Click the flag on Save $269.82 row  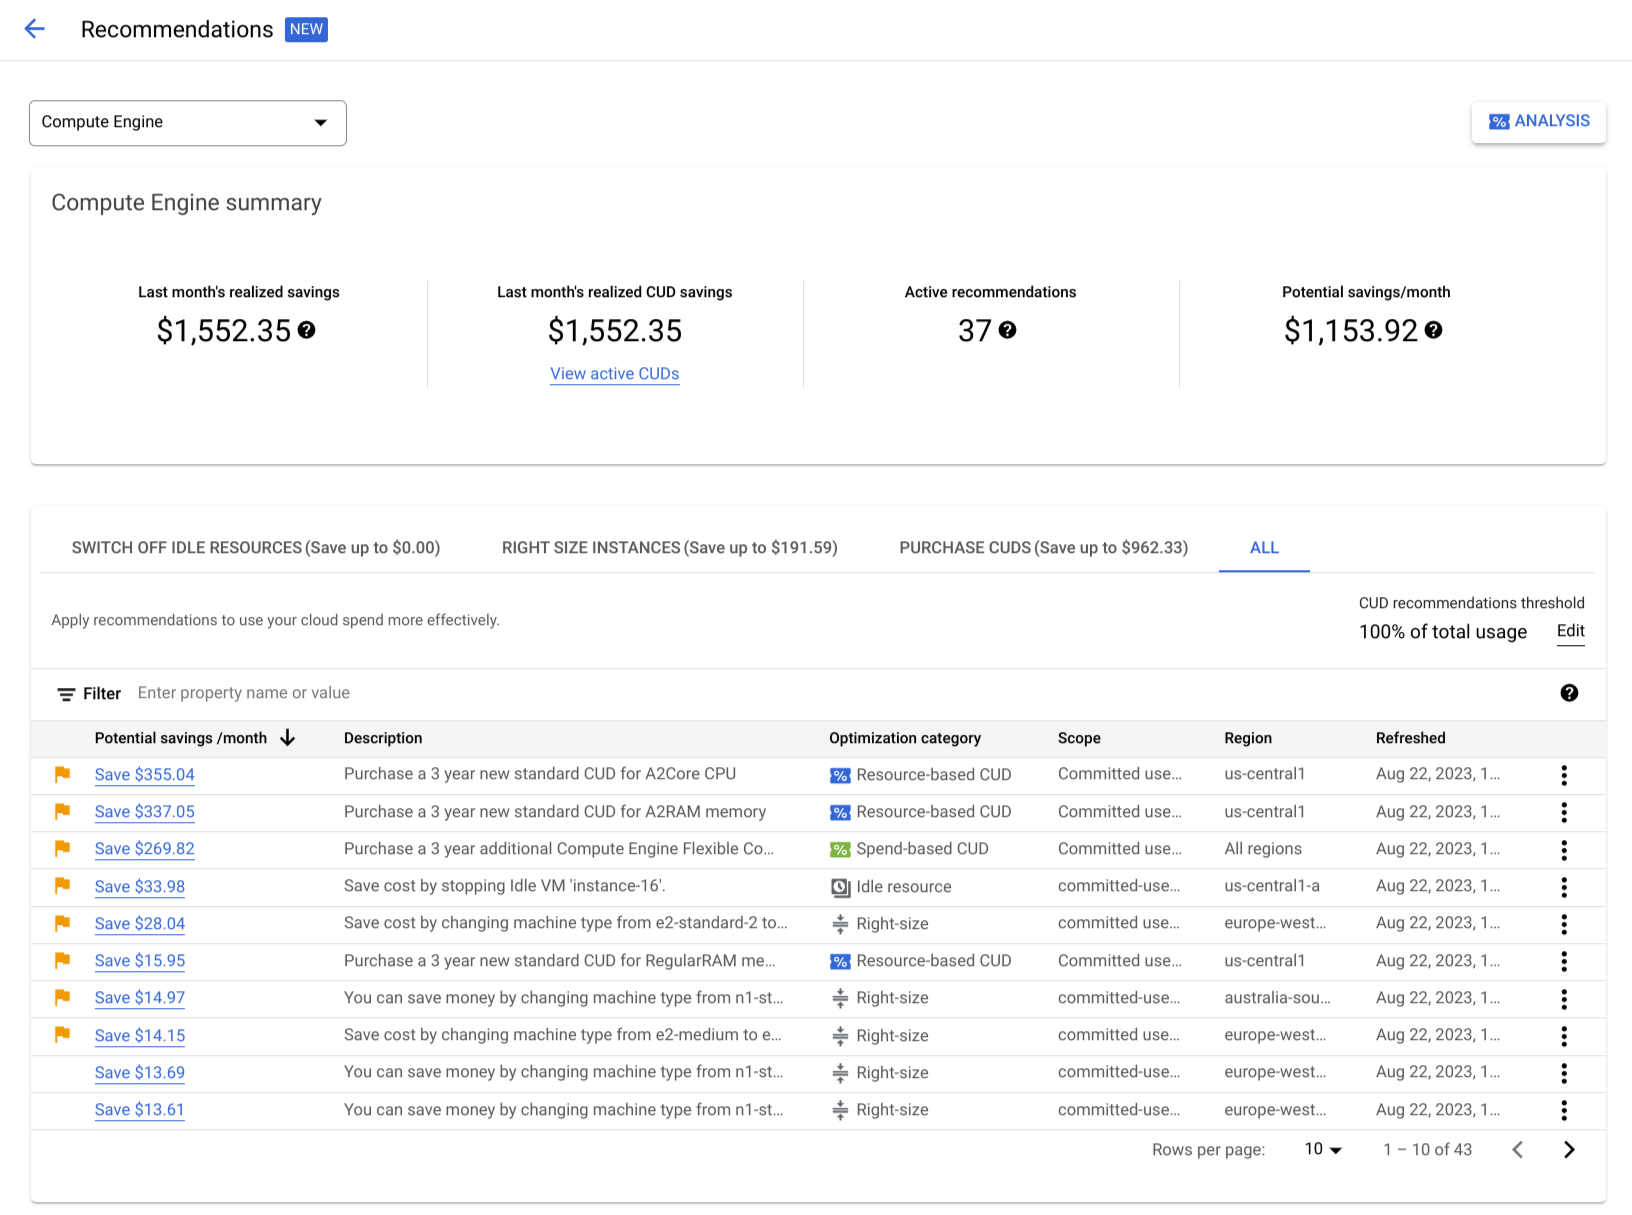[x=62, y=848]
